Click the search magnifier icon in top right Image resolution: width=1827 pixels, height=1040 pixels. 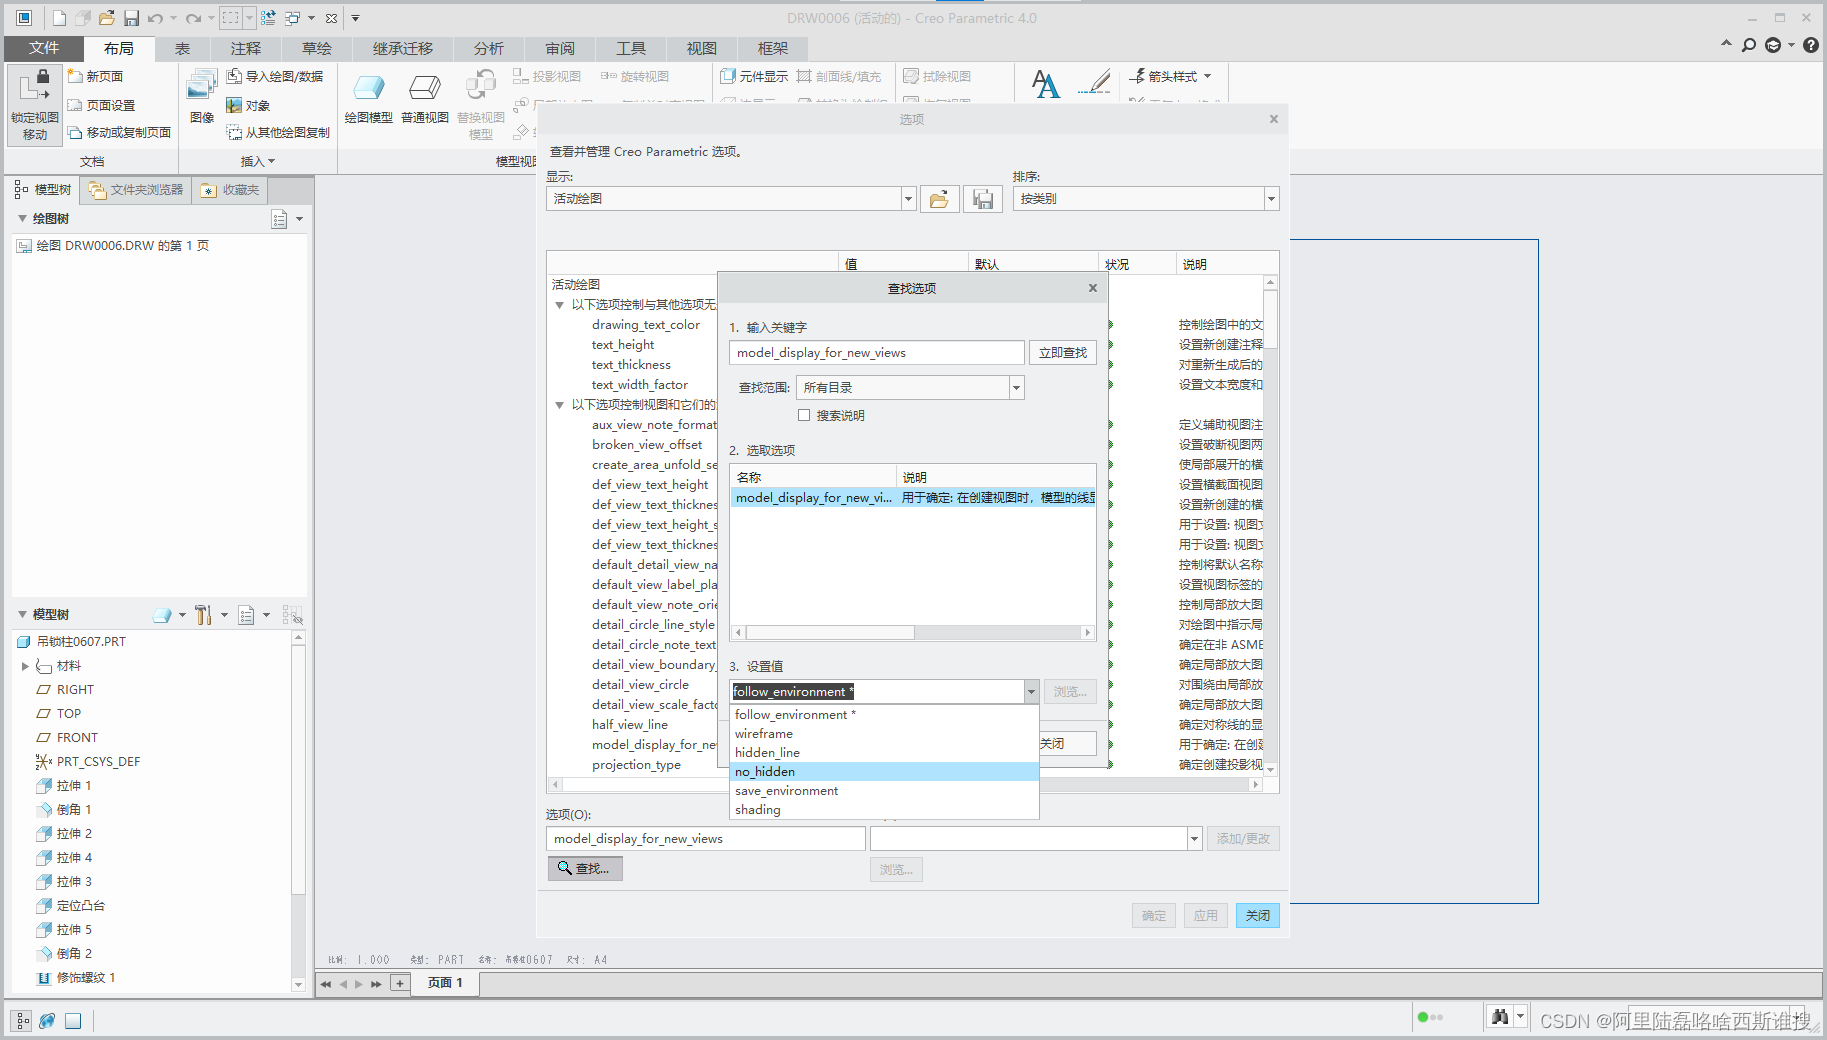1749,45
